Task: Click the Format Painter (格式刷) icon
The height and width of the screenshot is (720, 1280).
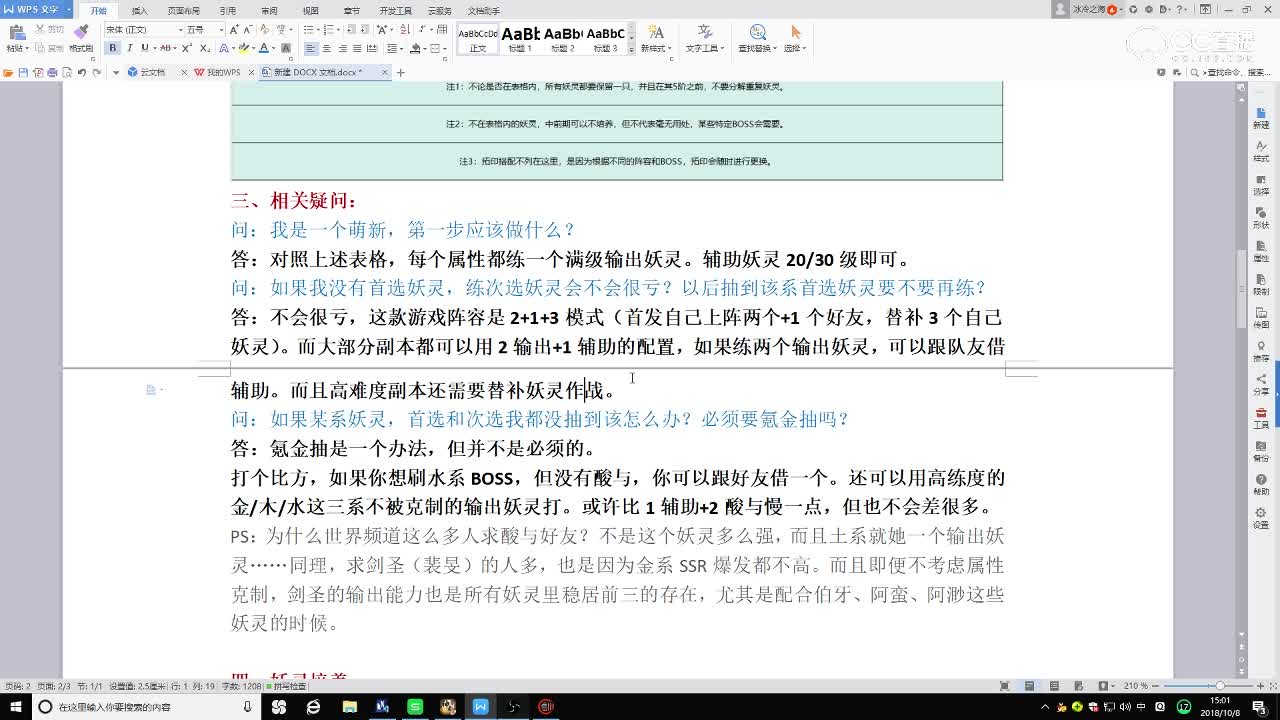Action: tap(81, 32)
